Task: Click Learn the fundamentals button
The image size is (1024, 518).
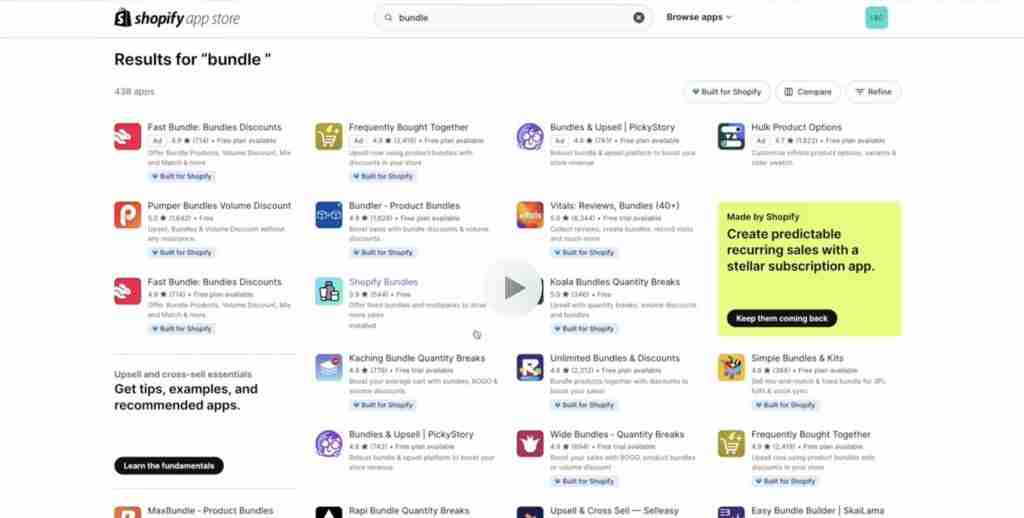Action: pos(168,466)
